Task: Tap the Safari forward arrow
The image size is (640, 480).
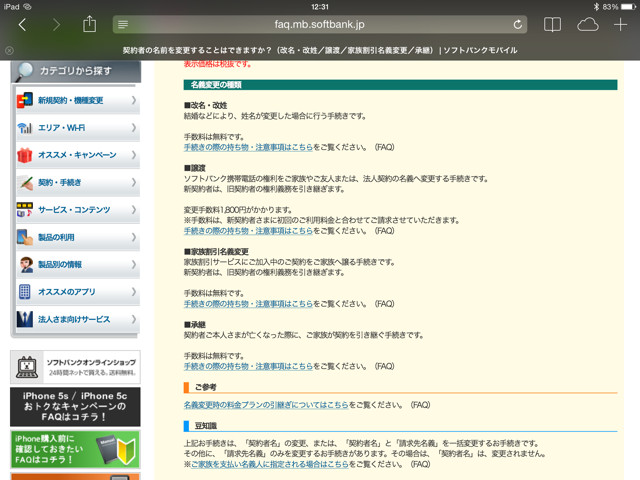Action: click(x=56, y=25)
